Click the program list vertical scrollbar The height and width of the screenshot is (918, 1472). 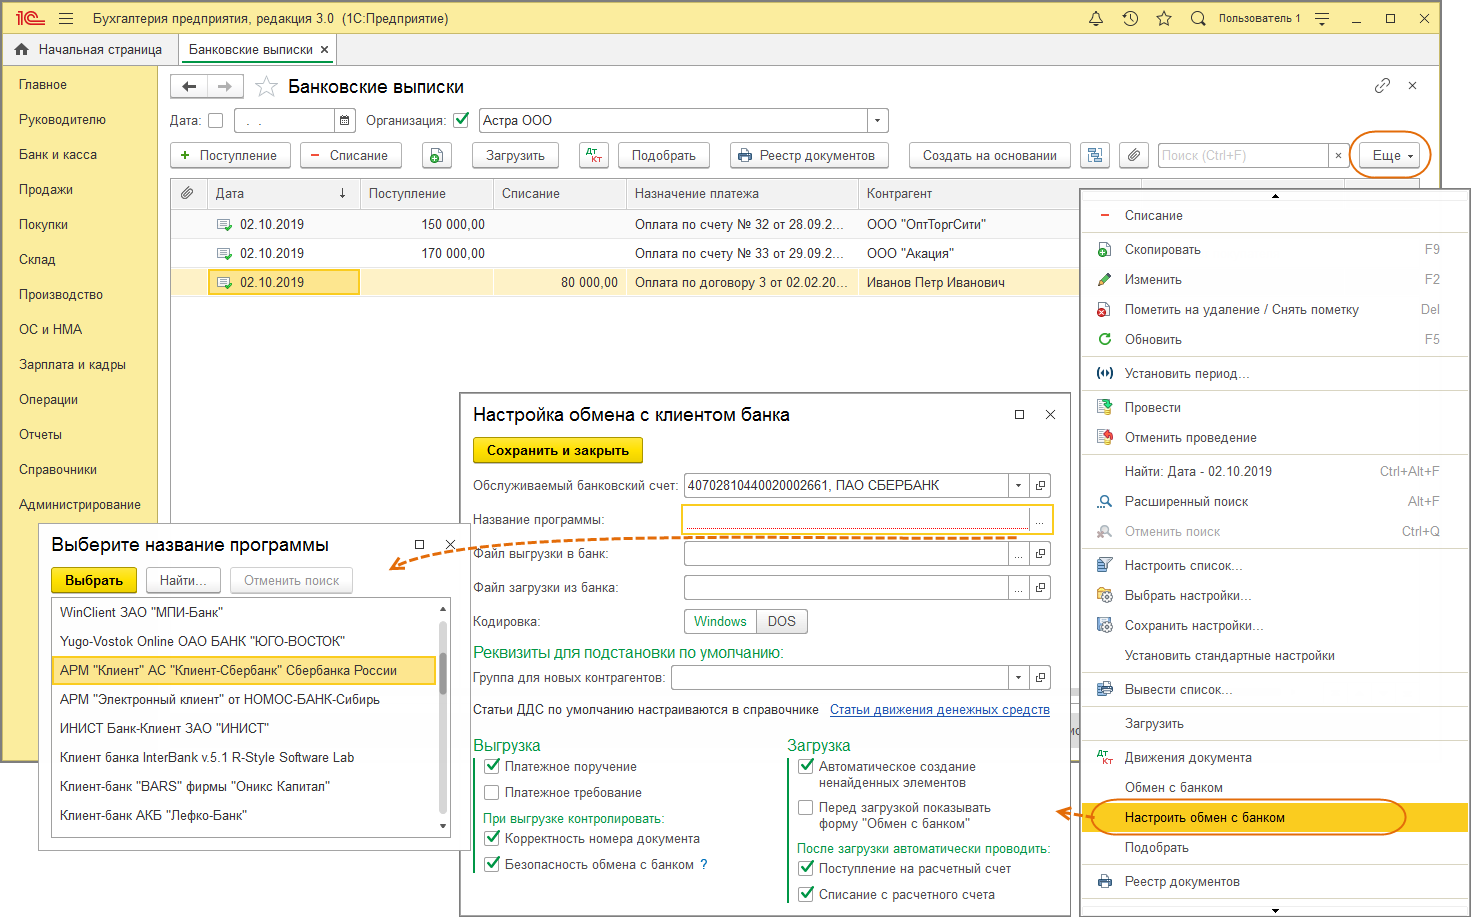click(443, 716)
